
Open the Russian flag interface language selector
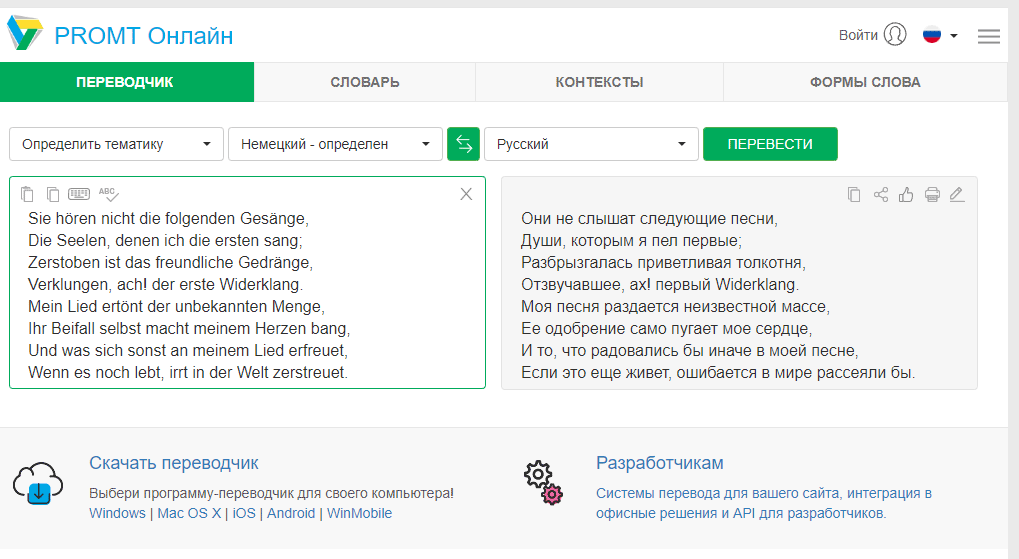[x=940, y=36]
